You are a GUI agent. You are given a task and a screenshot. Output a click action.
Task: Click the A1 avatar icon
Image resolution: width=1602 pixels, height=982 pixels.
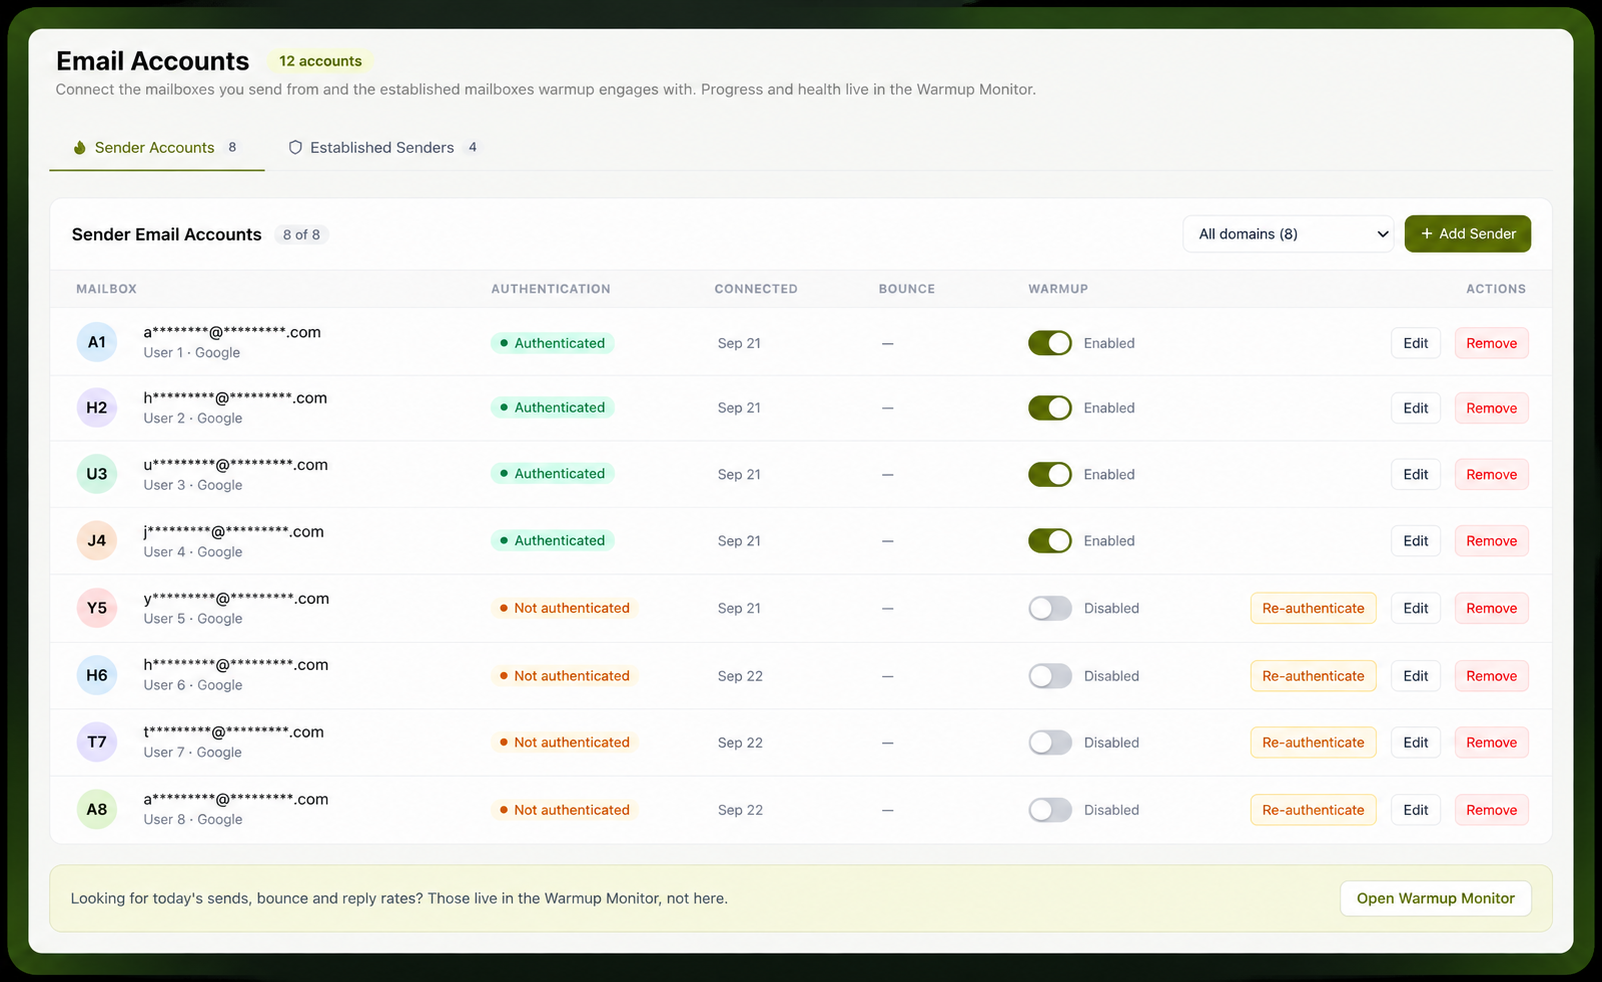click(x=97, y=342)
